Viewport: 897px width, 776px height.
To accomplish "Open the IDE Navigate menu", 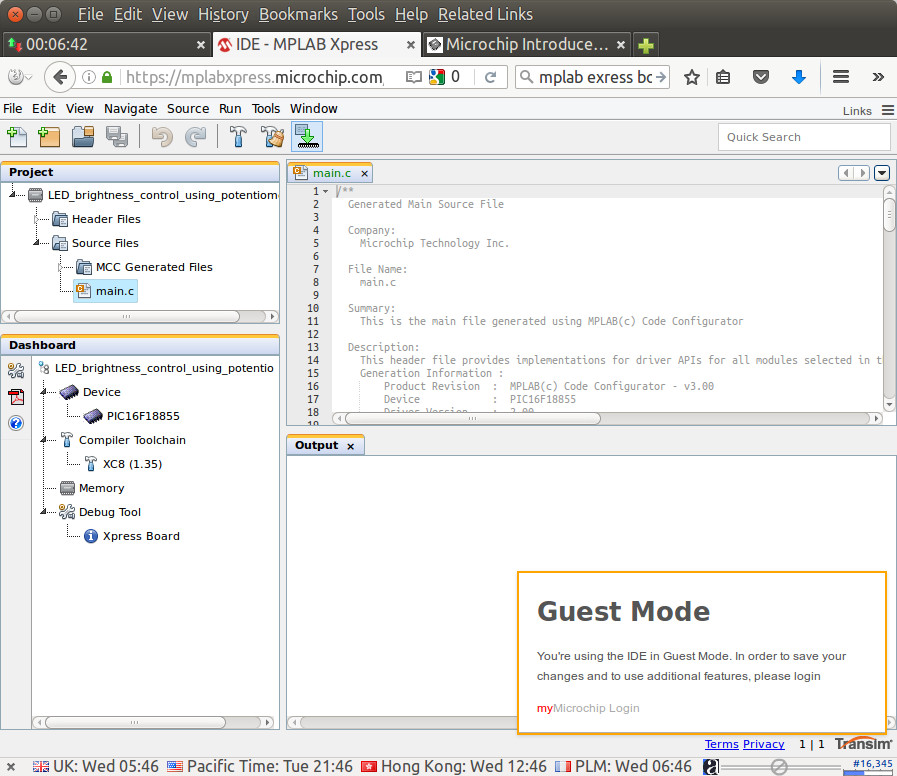I will pyautogui.click(x=130, y=109).
